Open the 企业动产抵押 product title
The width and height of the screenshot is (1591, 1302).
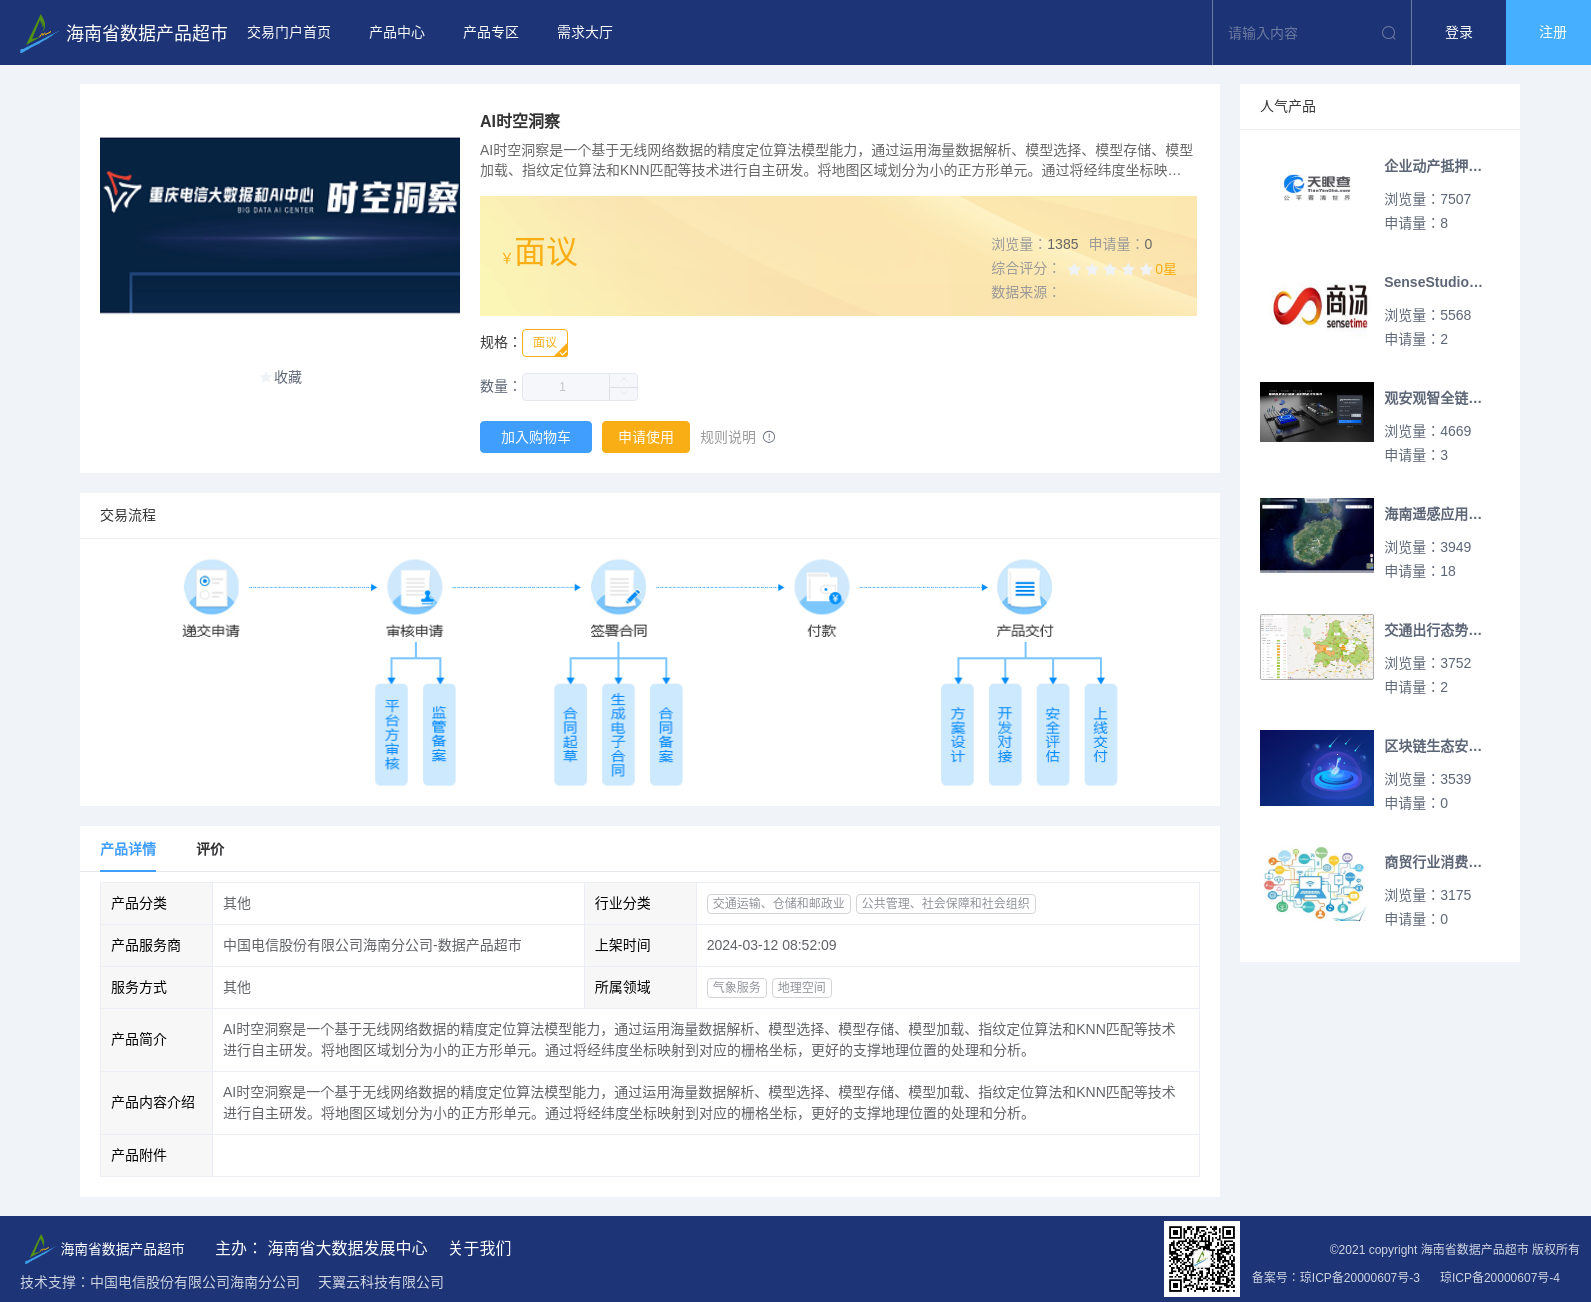tap(1433, 166)
